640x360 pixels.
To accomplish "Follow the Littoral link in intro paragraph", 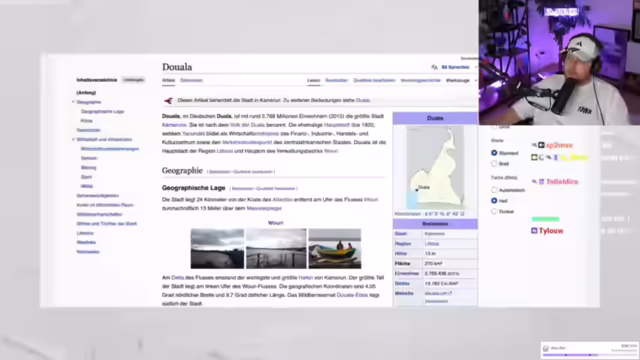I will tap(225, 151).
